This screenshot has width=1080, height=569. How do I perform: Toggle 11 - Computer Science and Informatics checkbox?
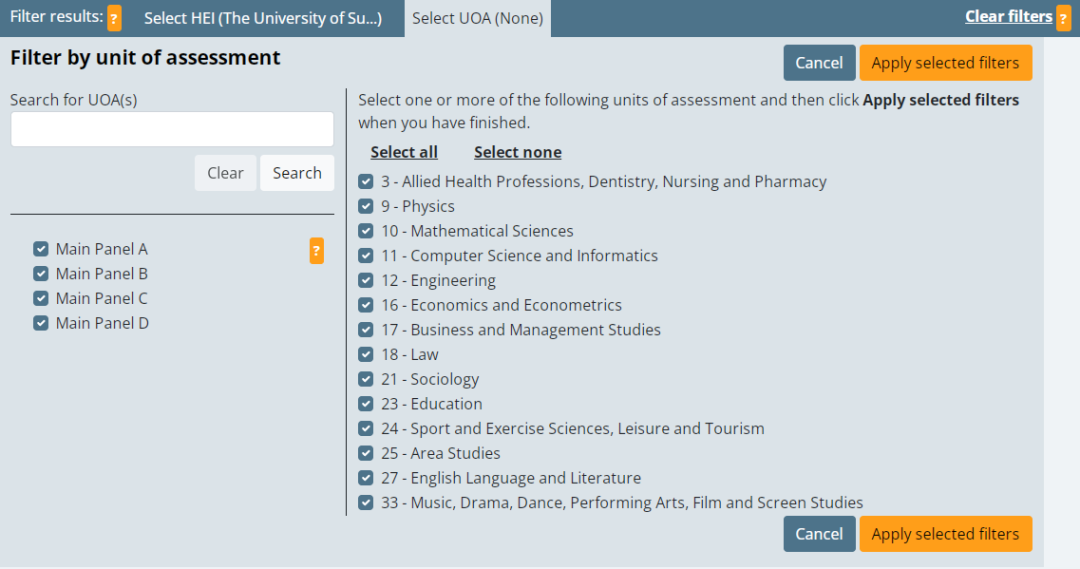[x=366, y=256]
